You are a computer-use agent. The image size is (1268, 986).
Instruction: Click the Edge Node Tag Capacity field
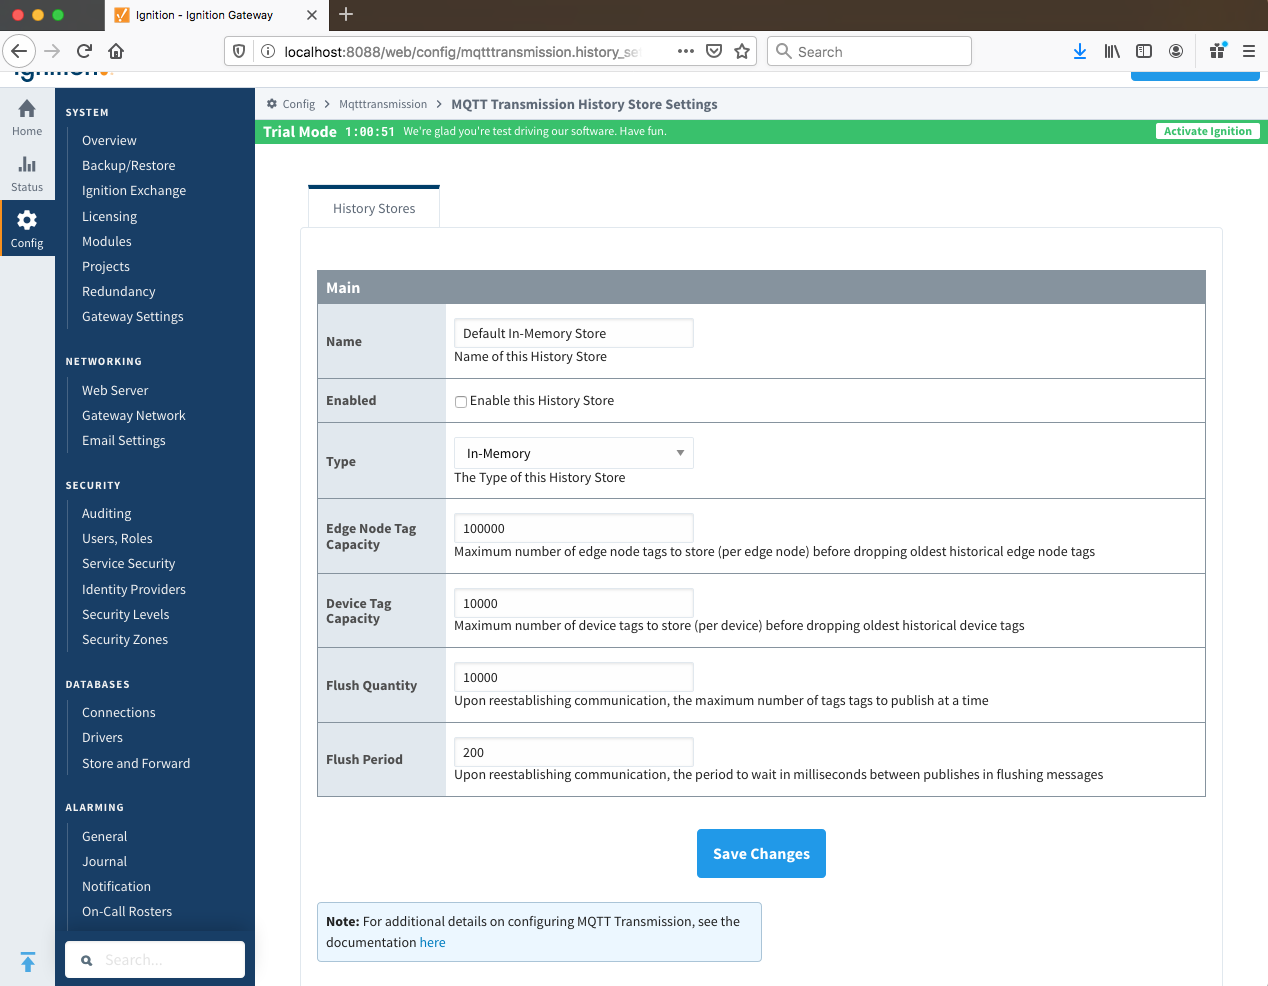pyautogui.click(x=574, y=528)
